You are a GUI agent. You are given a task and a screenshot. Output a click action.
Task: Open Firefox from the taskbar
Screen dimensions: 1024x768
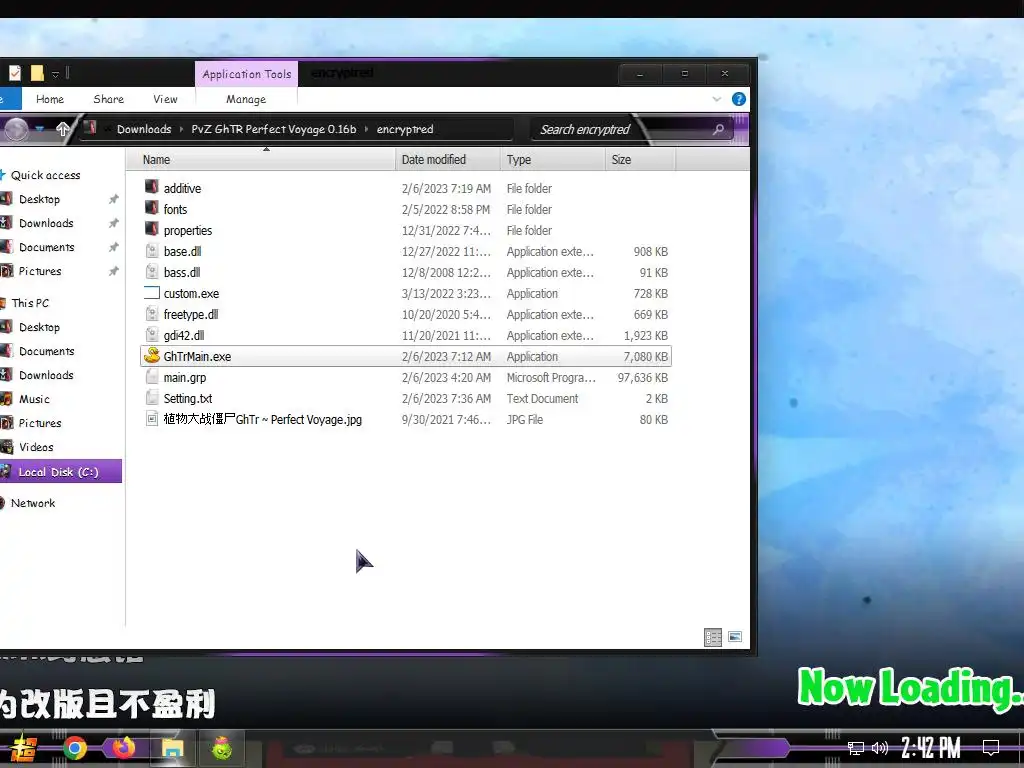click(123, 748)
